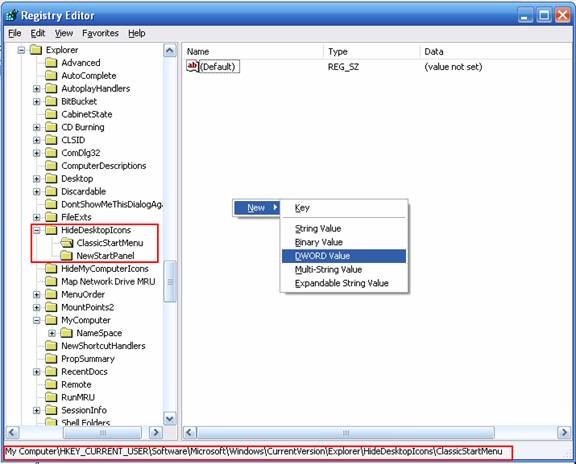Expand the Desktop key
Viewport: 576px width, 464px height.
pyautogui.click(x=37, y=179)
